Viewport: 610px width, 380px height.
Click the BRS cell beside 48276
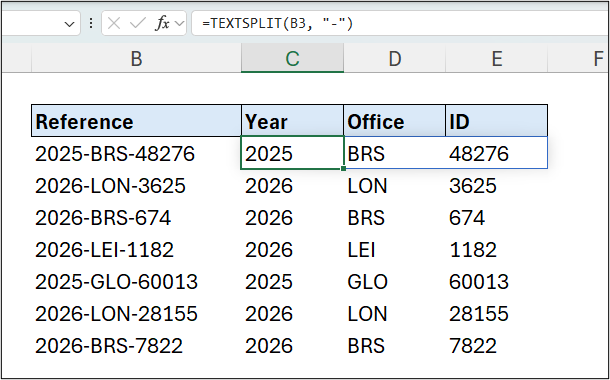pos(394,153)
